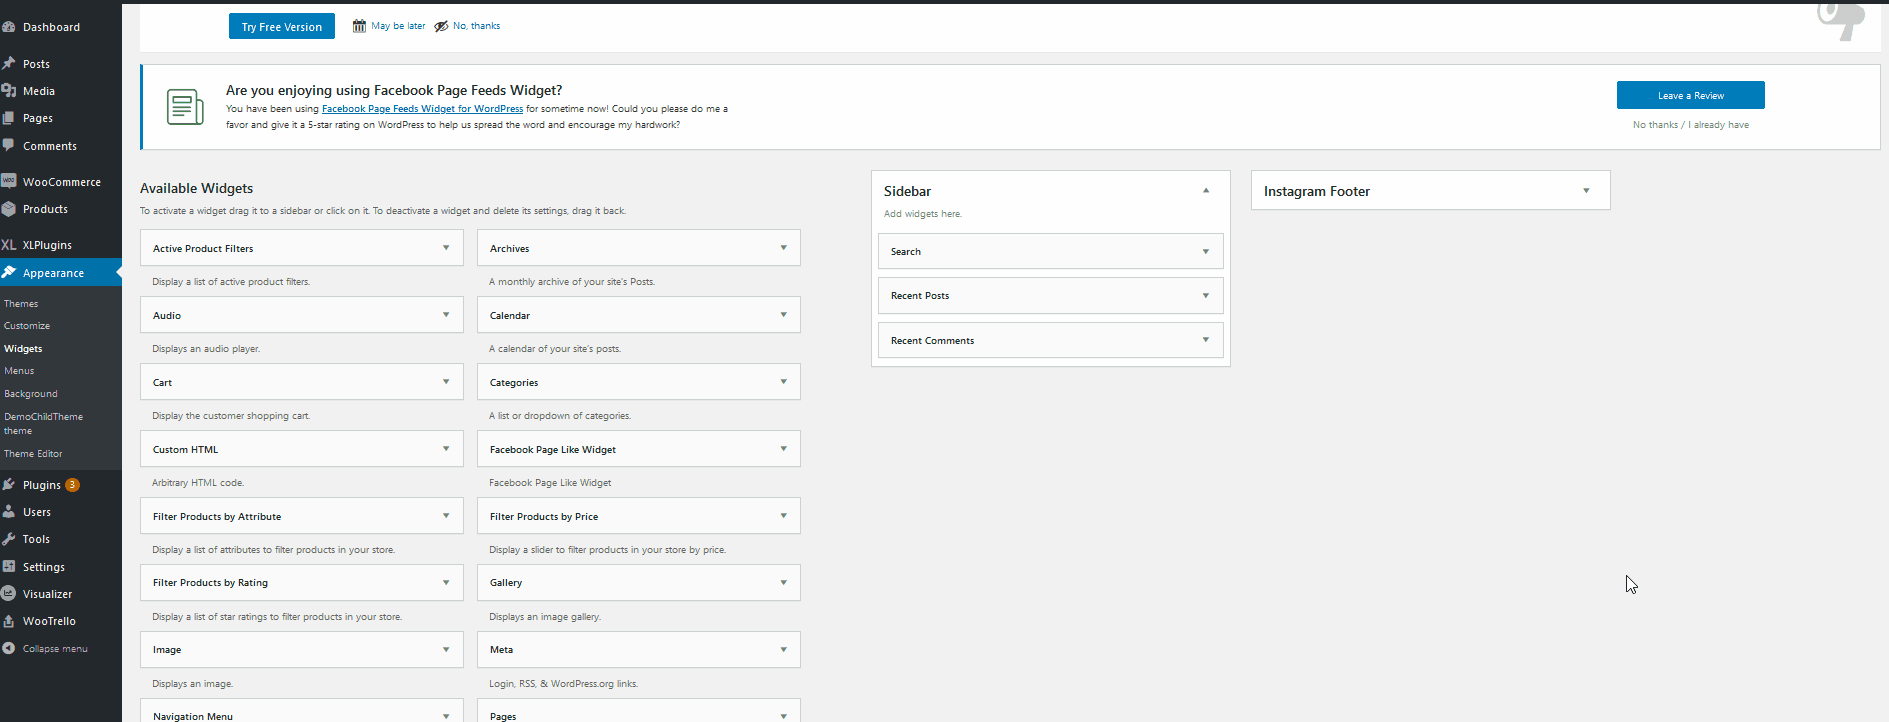Viewport: 1889px width, 722px height.
Task: Click the Instagram Footer heading
Action: click(x=1317, y=191)
